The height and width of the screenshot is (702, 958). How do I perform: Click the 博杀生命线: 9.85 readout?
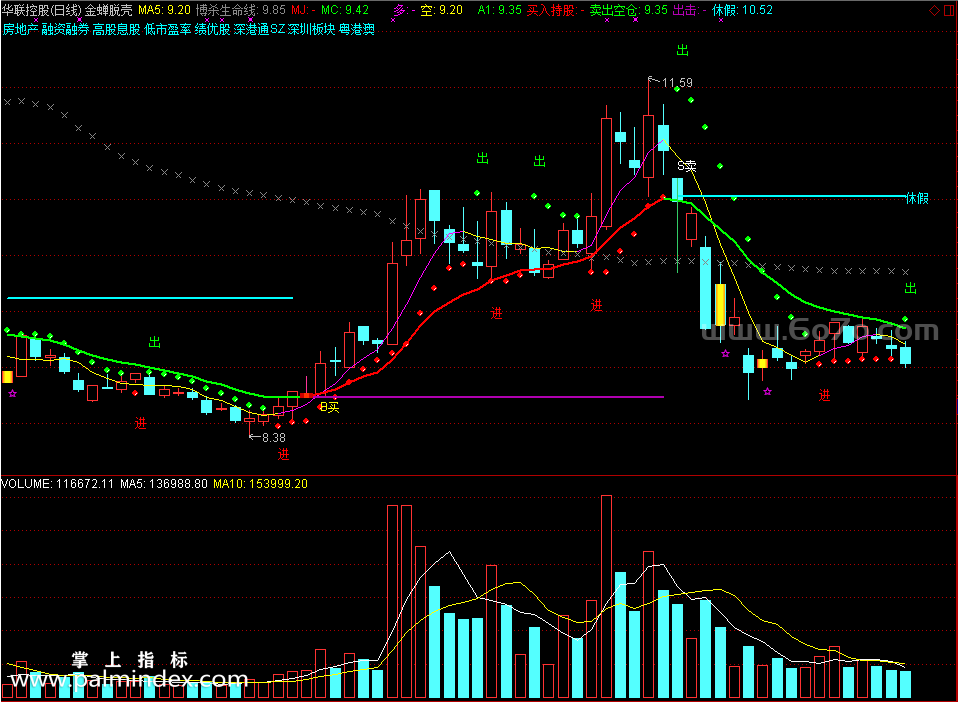click(241, 10)
